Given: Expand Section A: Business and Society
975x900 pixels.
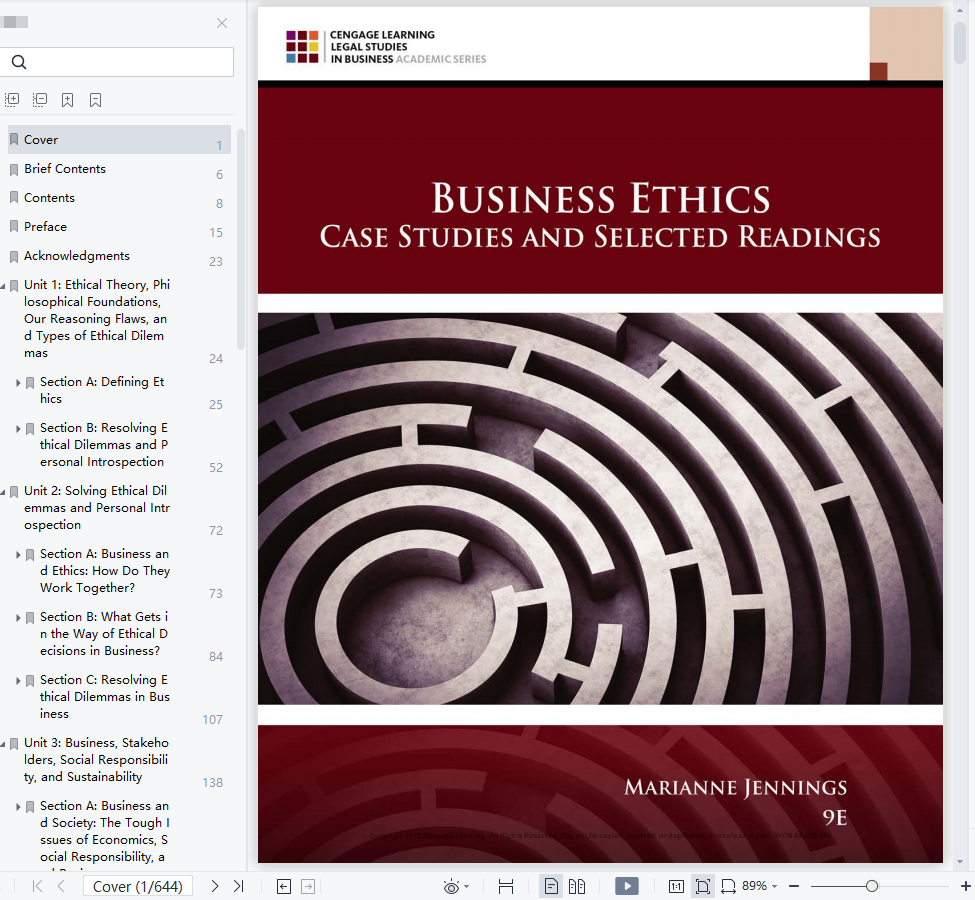Looking at the screenshot, I should 18,807.
